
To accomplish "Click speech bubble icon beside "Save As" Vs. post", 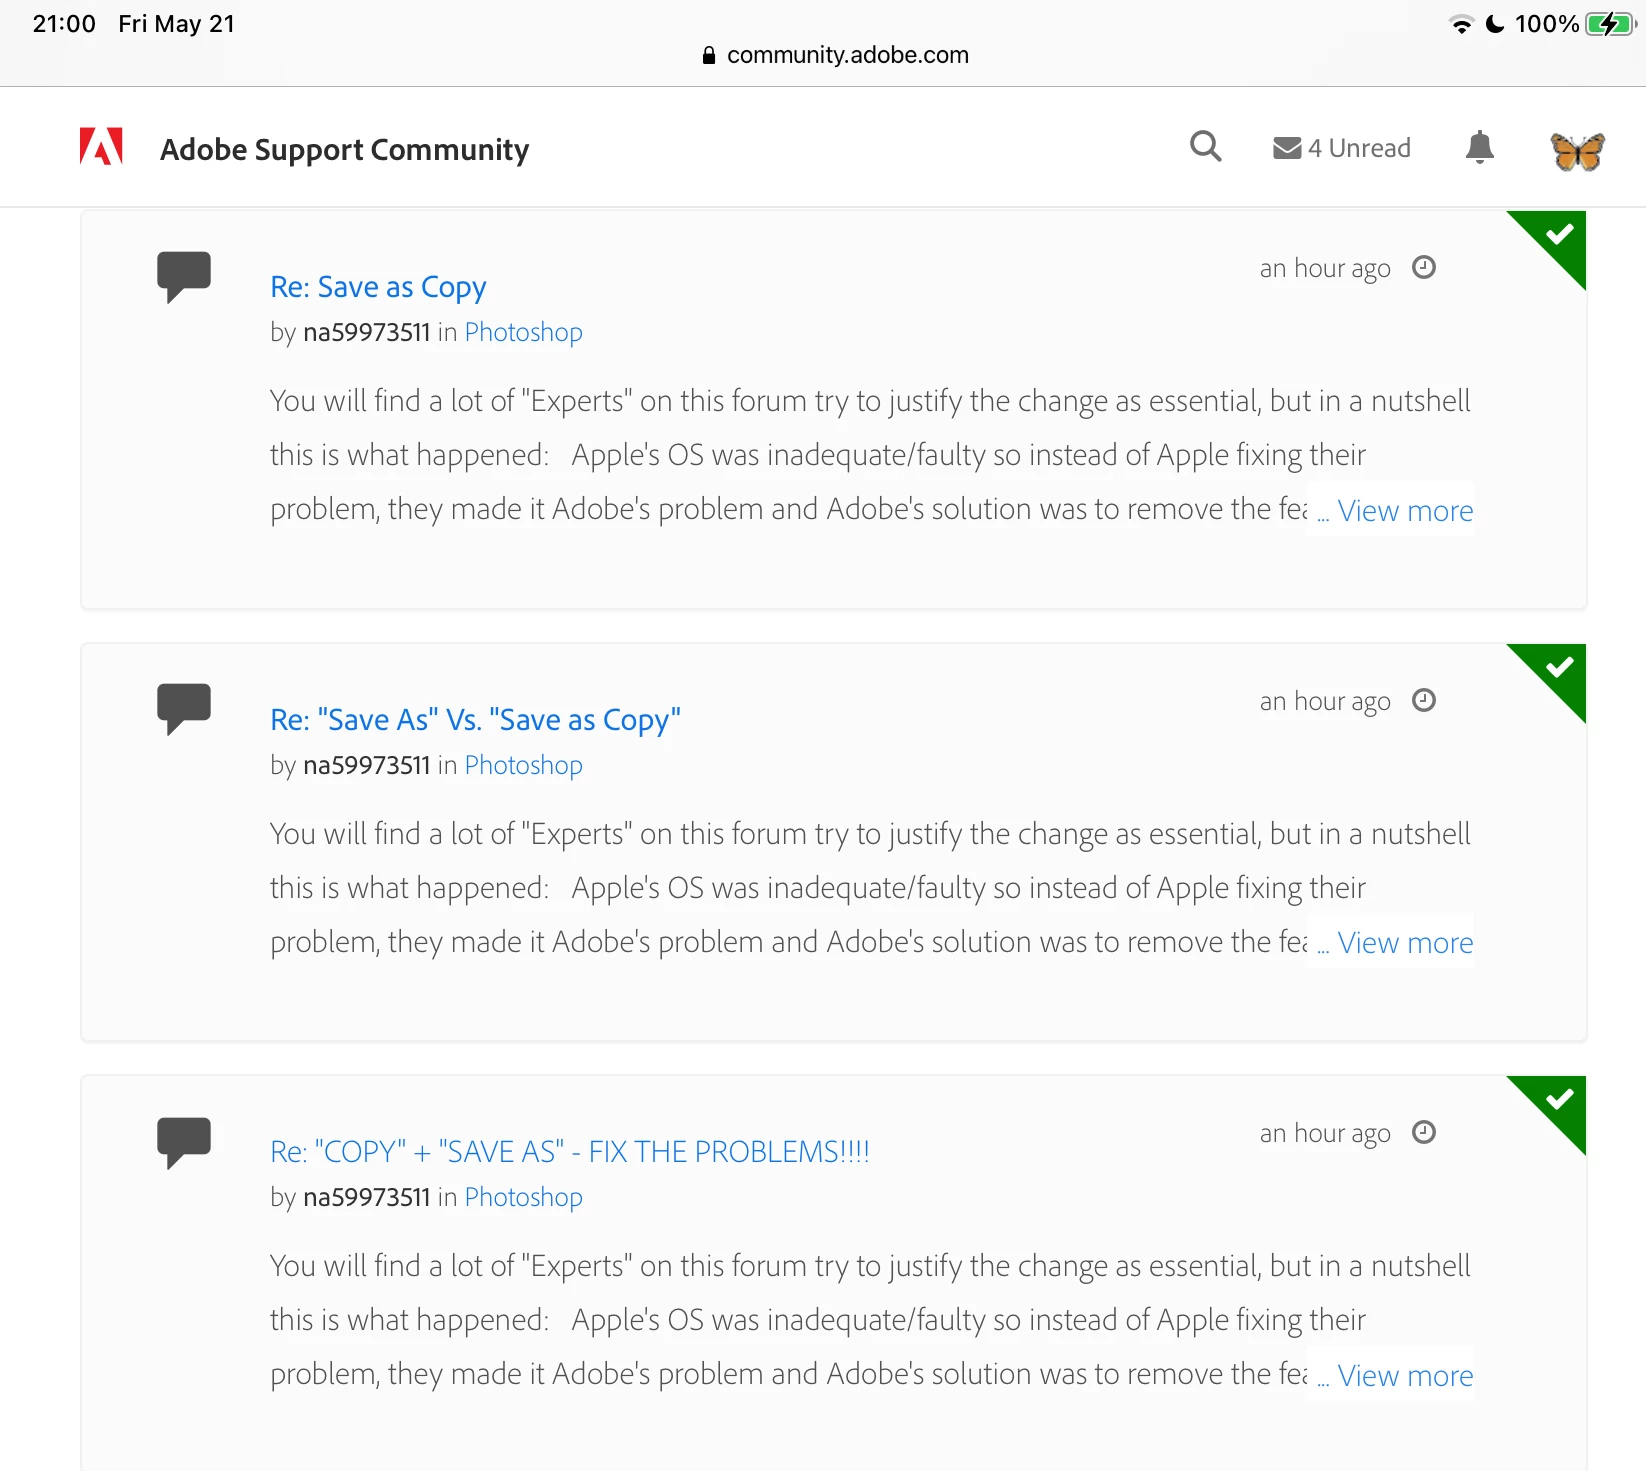I will tap(184, 708).
